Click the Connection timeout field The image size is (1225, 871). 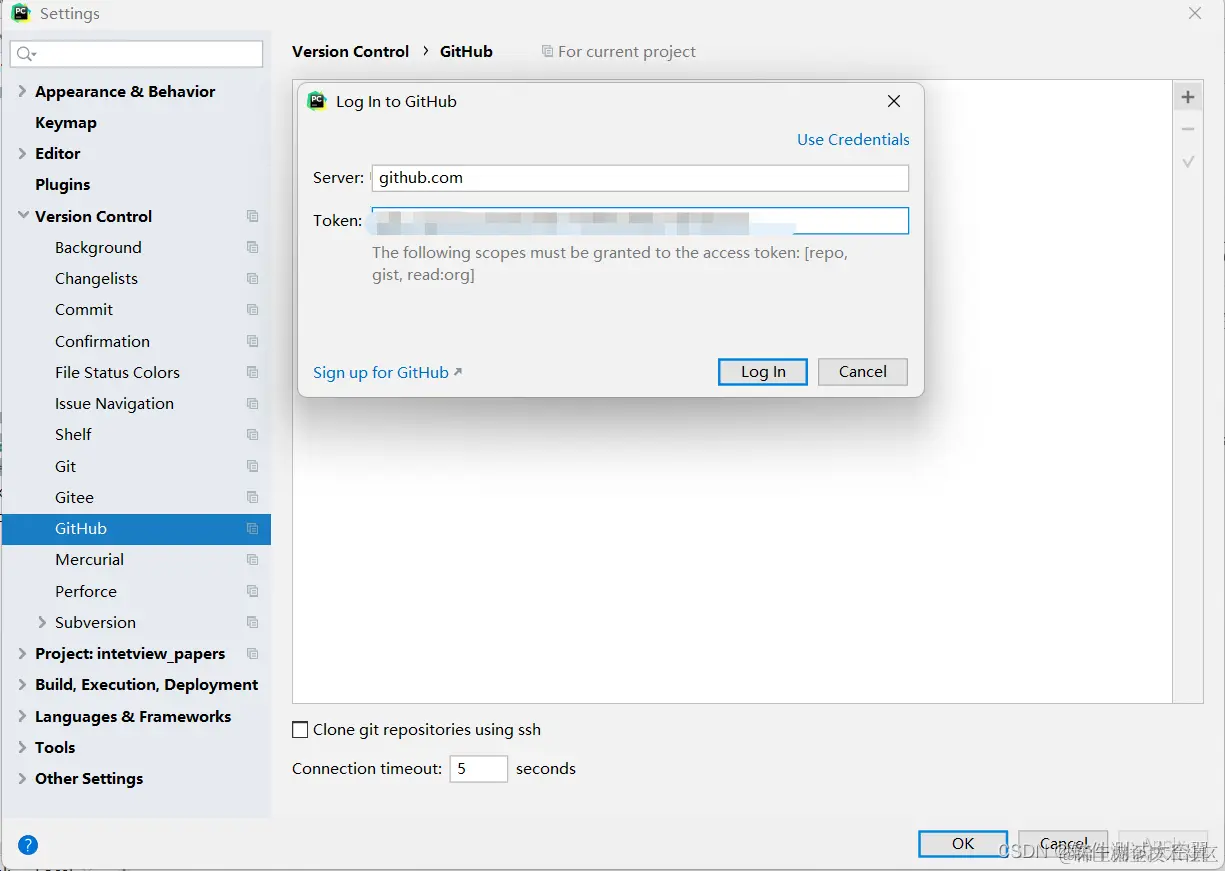[x=479, y=769]
